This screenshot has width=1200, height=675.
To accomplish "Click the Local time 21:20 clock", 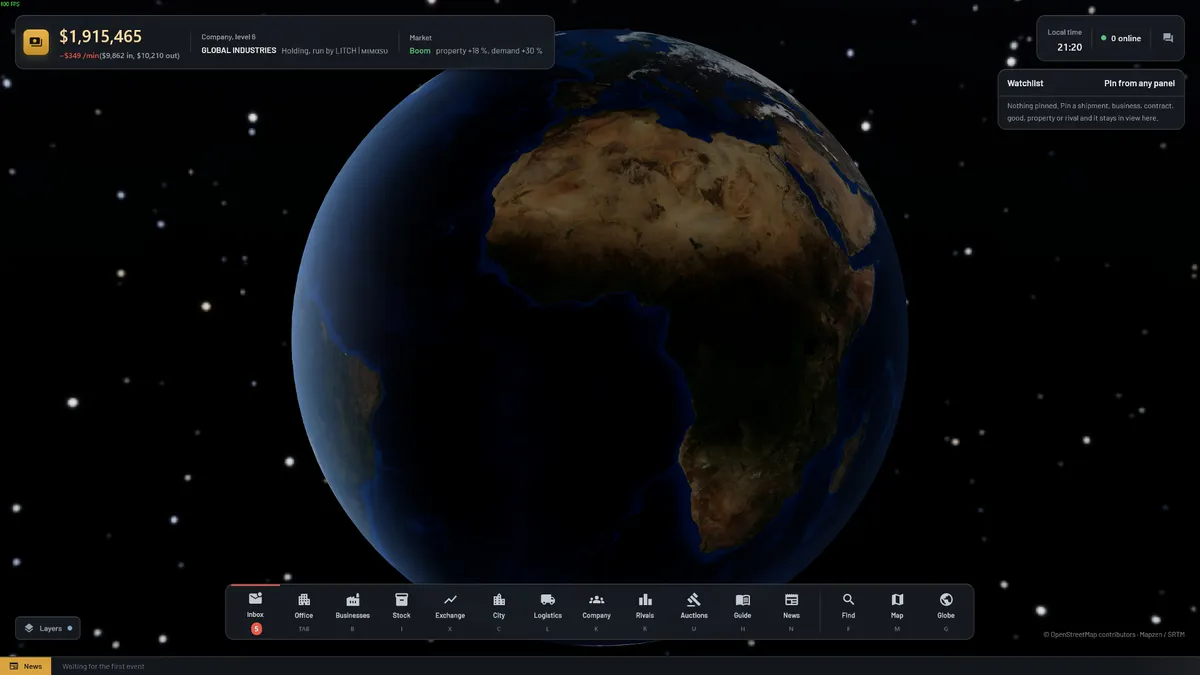I will click(x=1065, y=40).
